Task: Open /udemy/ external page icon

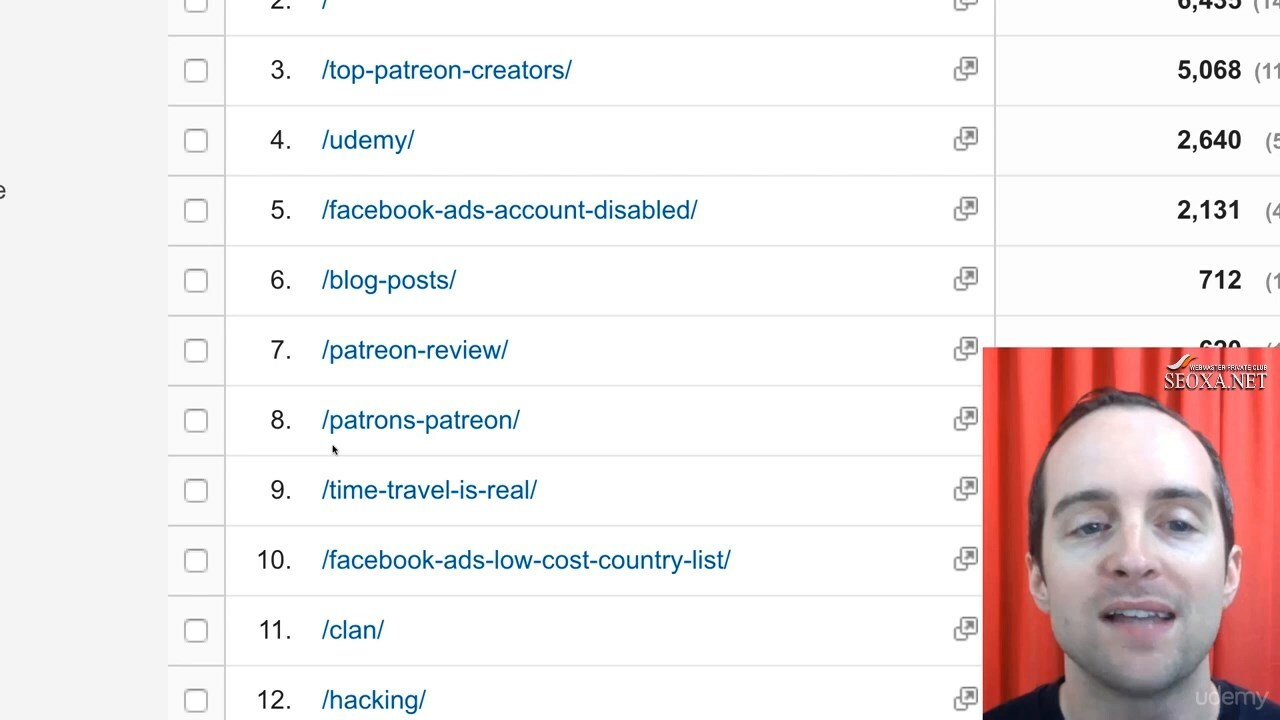Action: pyautogui.click(x=965, y=139)
